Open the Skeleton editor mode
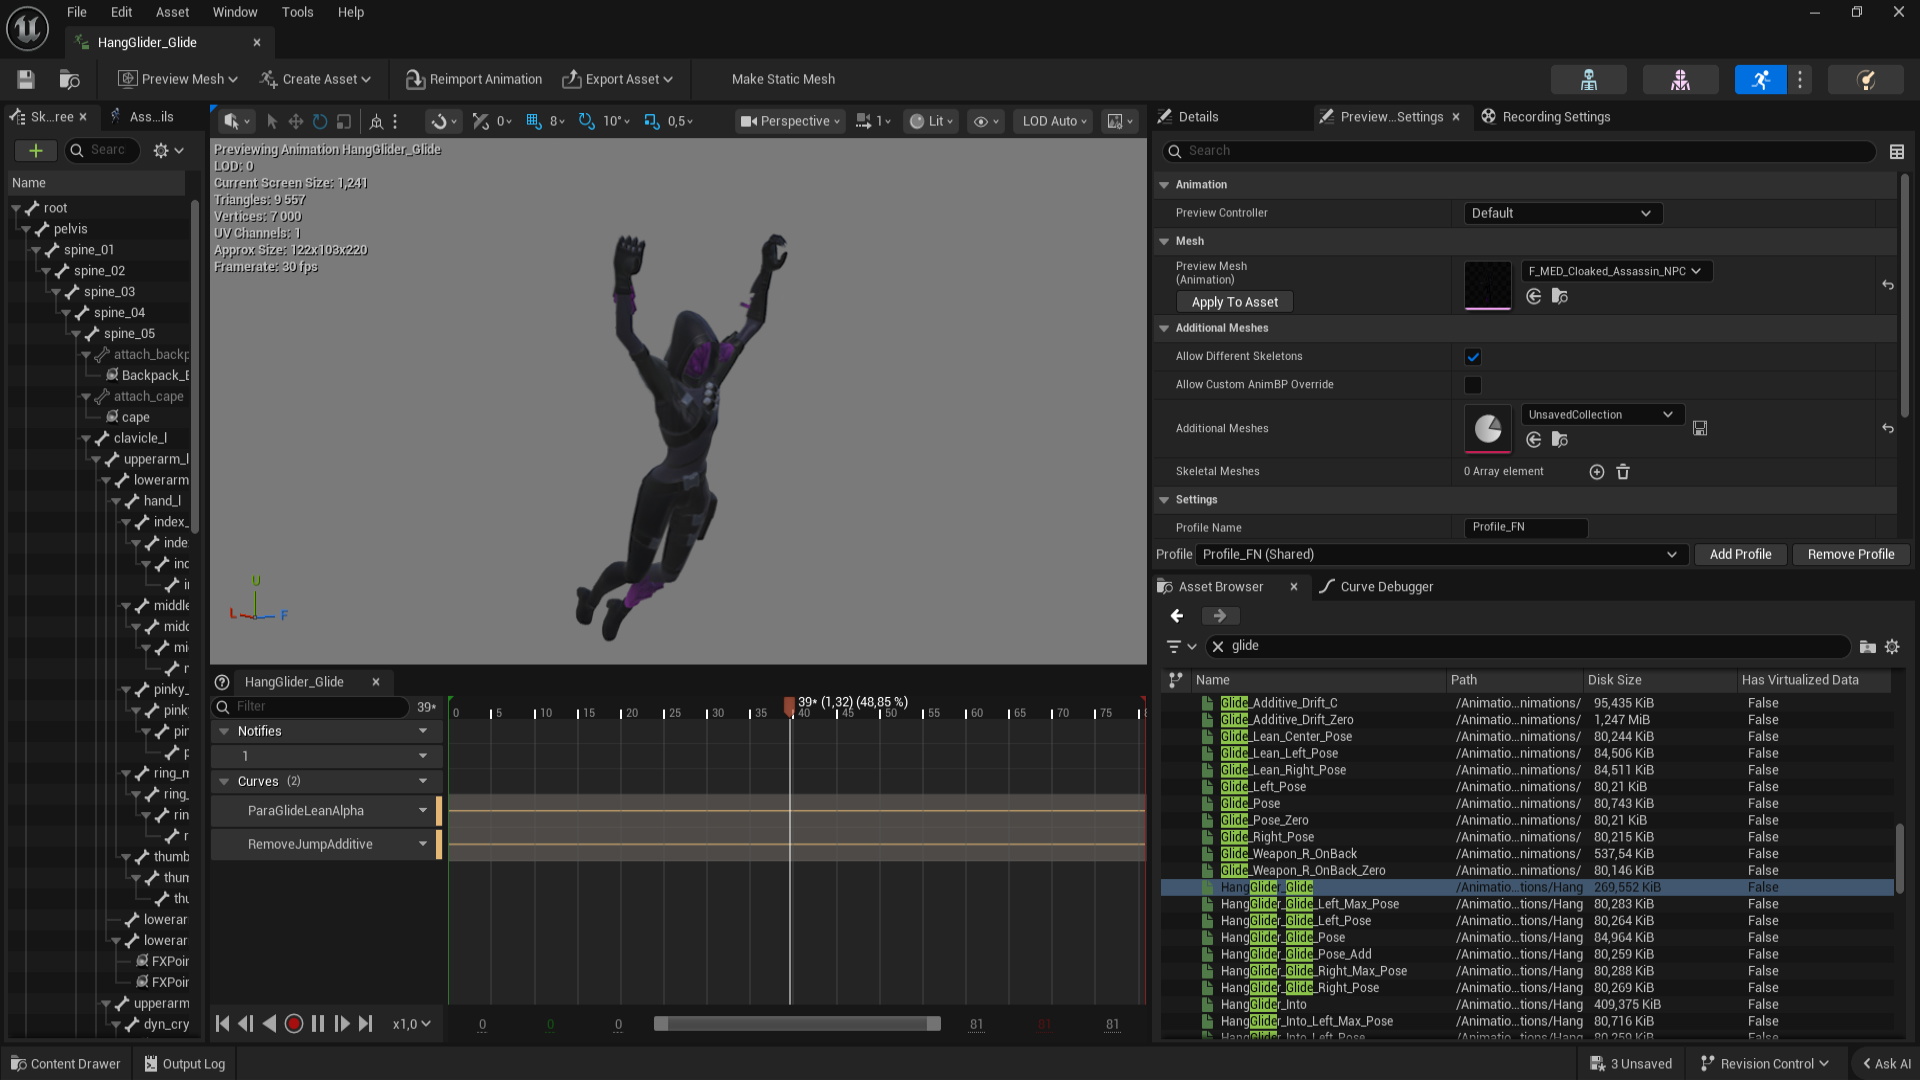The width and height of the screenshot is (1920, 1080). (1588, 80)
